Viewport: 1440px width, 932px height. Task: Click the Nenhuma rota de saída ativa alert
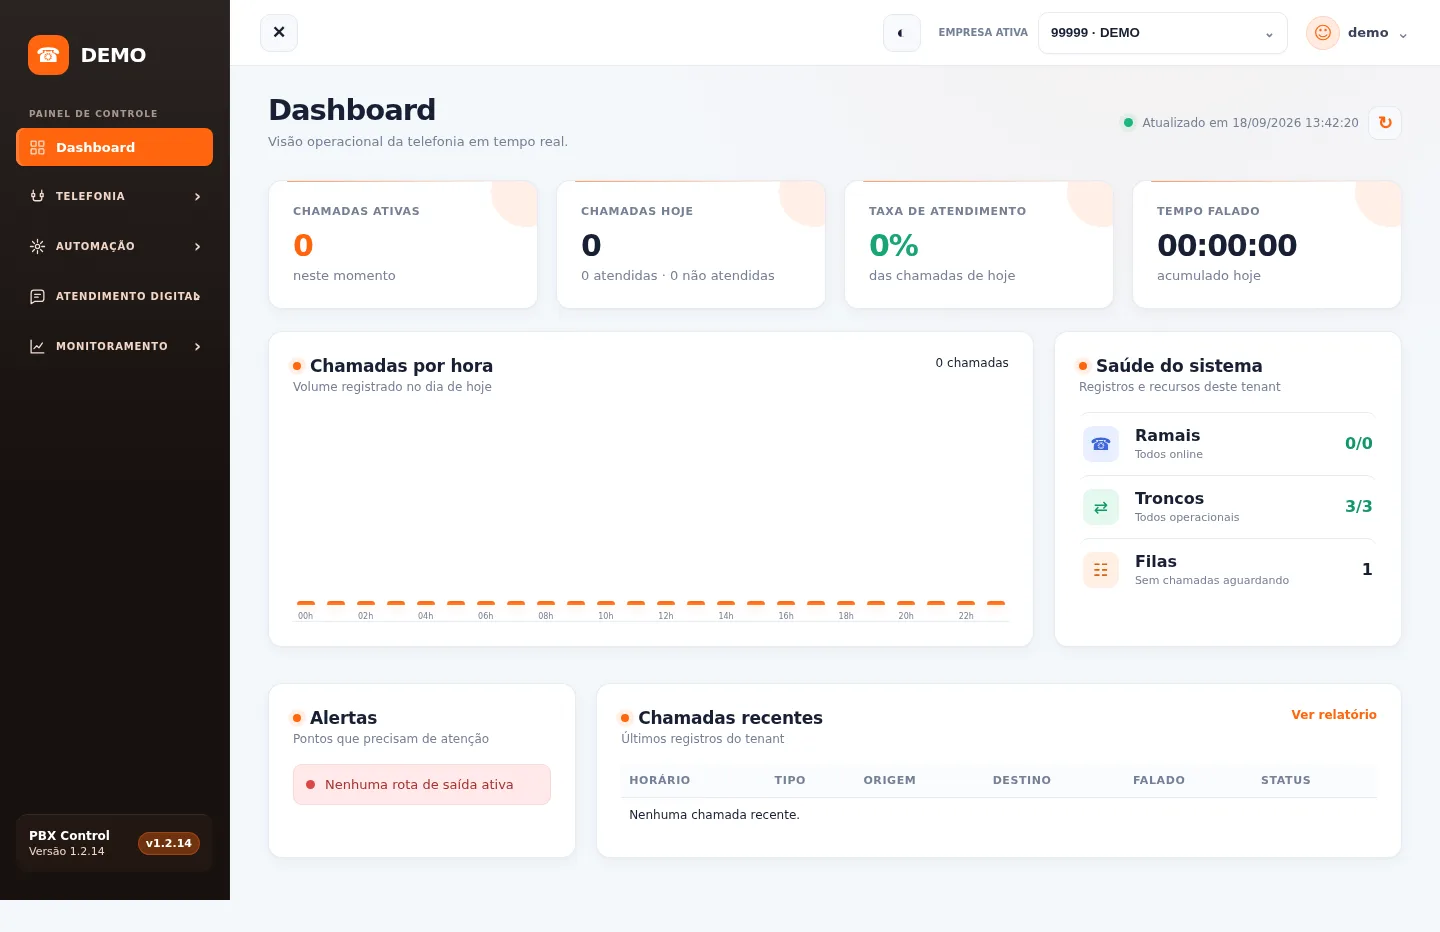click(422, 785)
